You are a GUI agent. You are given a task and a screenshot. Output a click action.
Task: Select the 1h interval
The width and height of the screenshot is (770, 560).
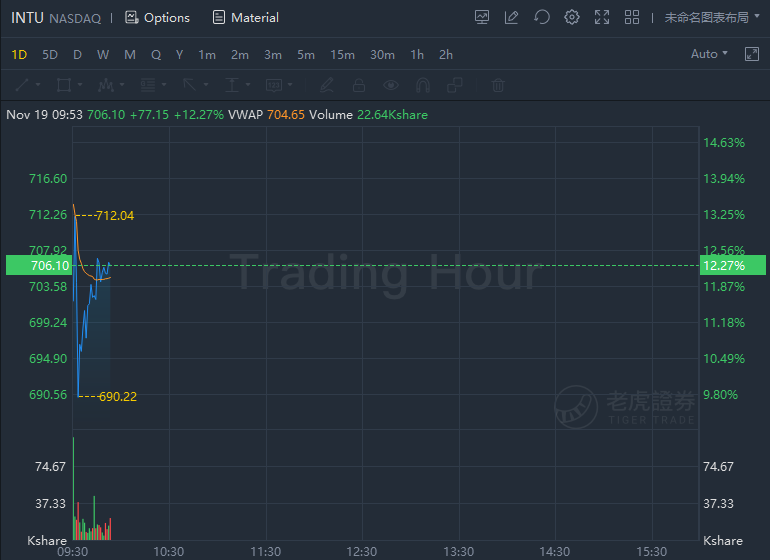(417, 55)
